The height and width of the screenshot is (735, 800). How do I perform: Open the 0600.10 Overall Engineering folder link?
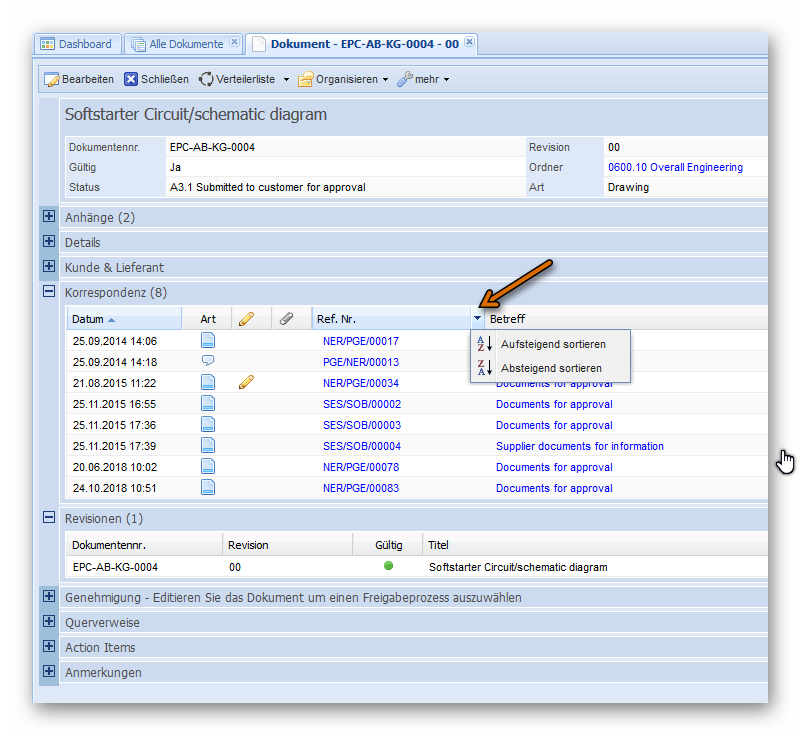click(x=675, y=167)
